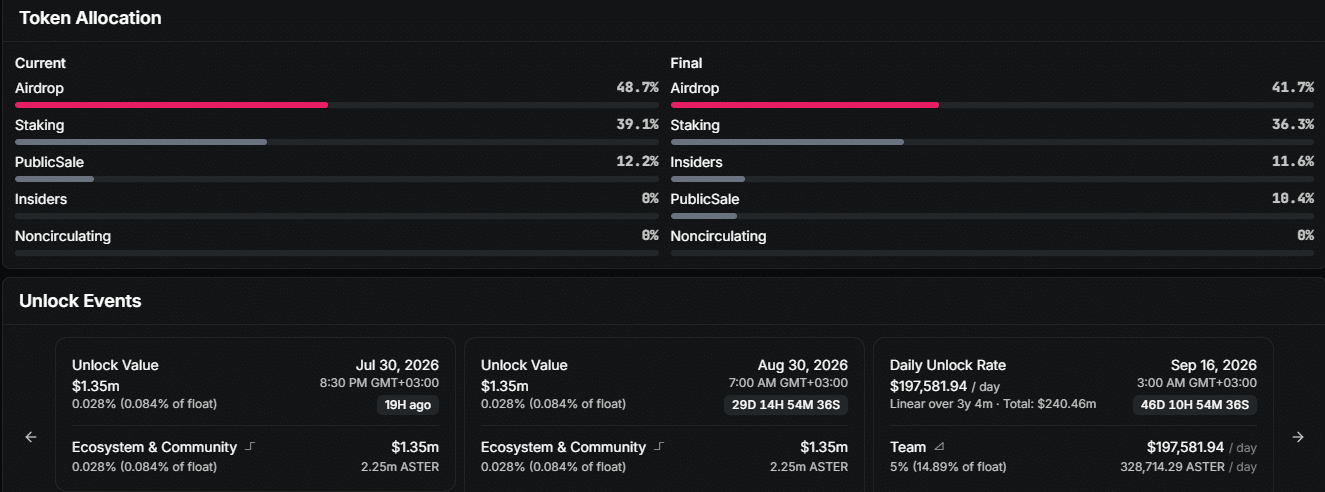Click step icon beside second Ecosystem & Community

[659, 447]
